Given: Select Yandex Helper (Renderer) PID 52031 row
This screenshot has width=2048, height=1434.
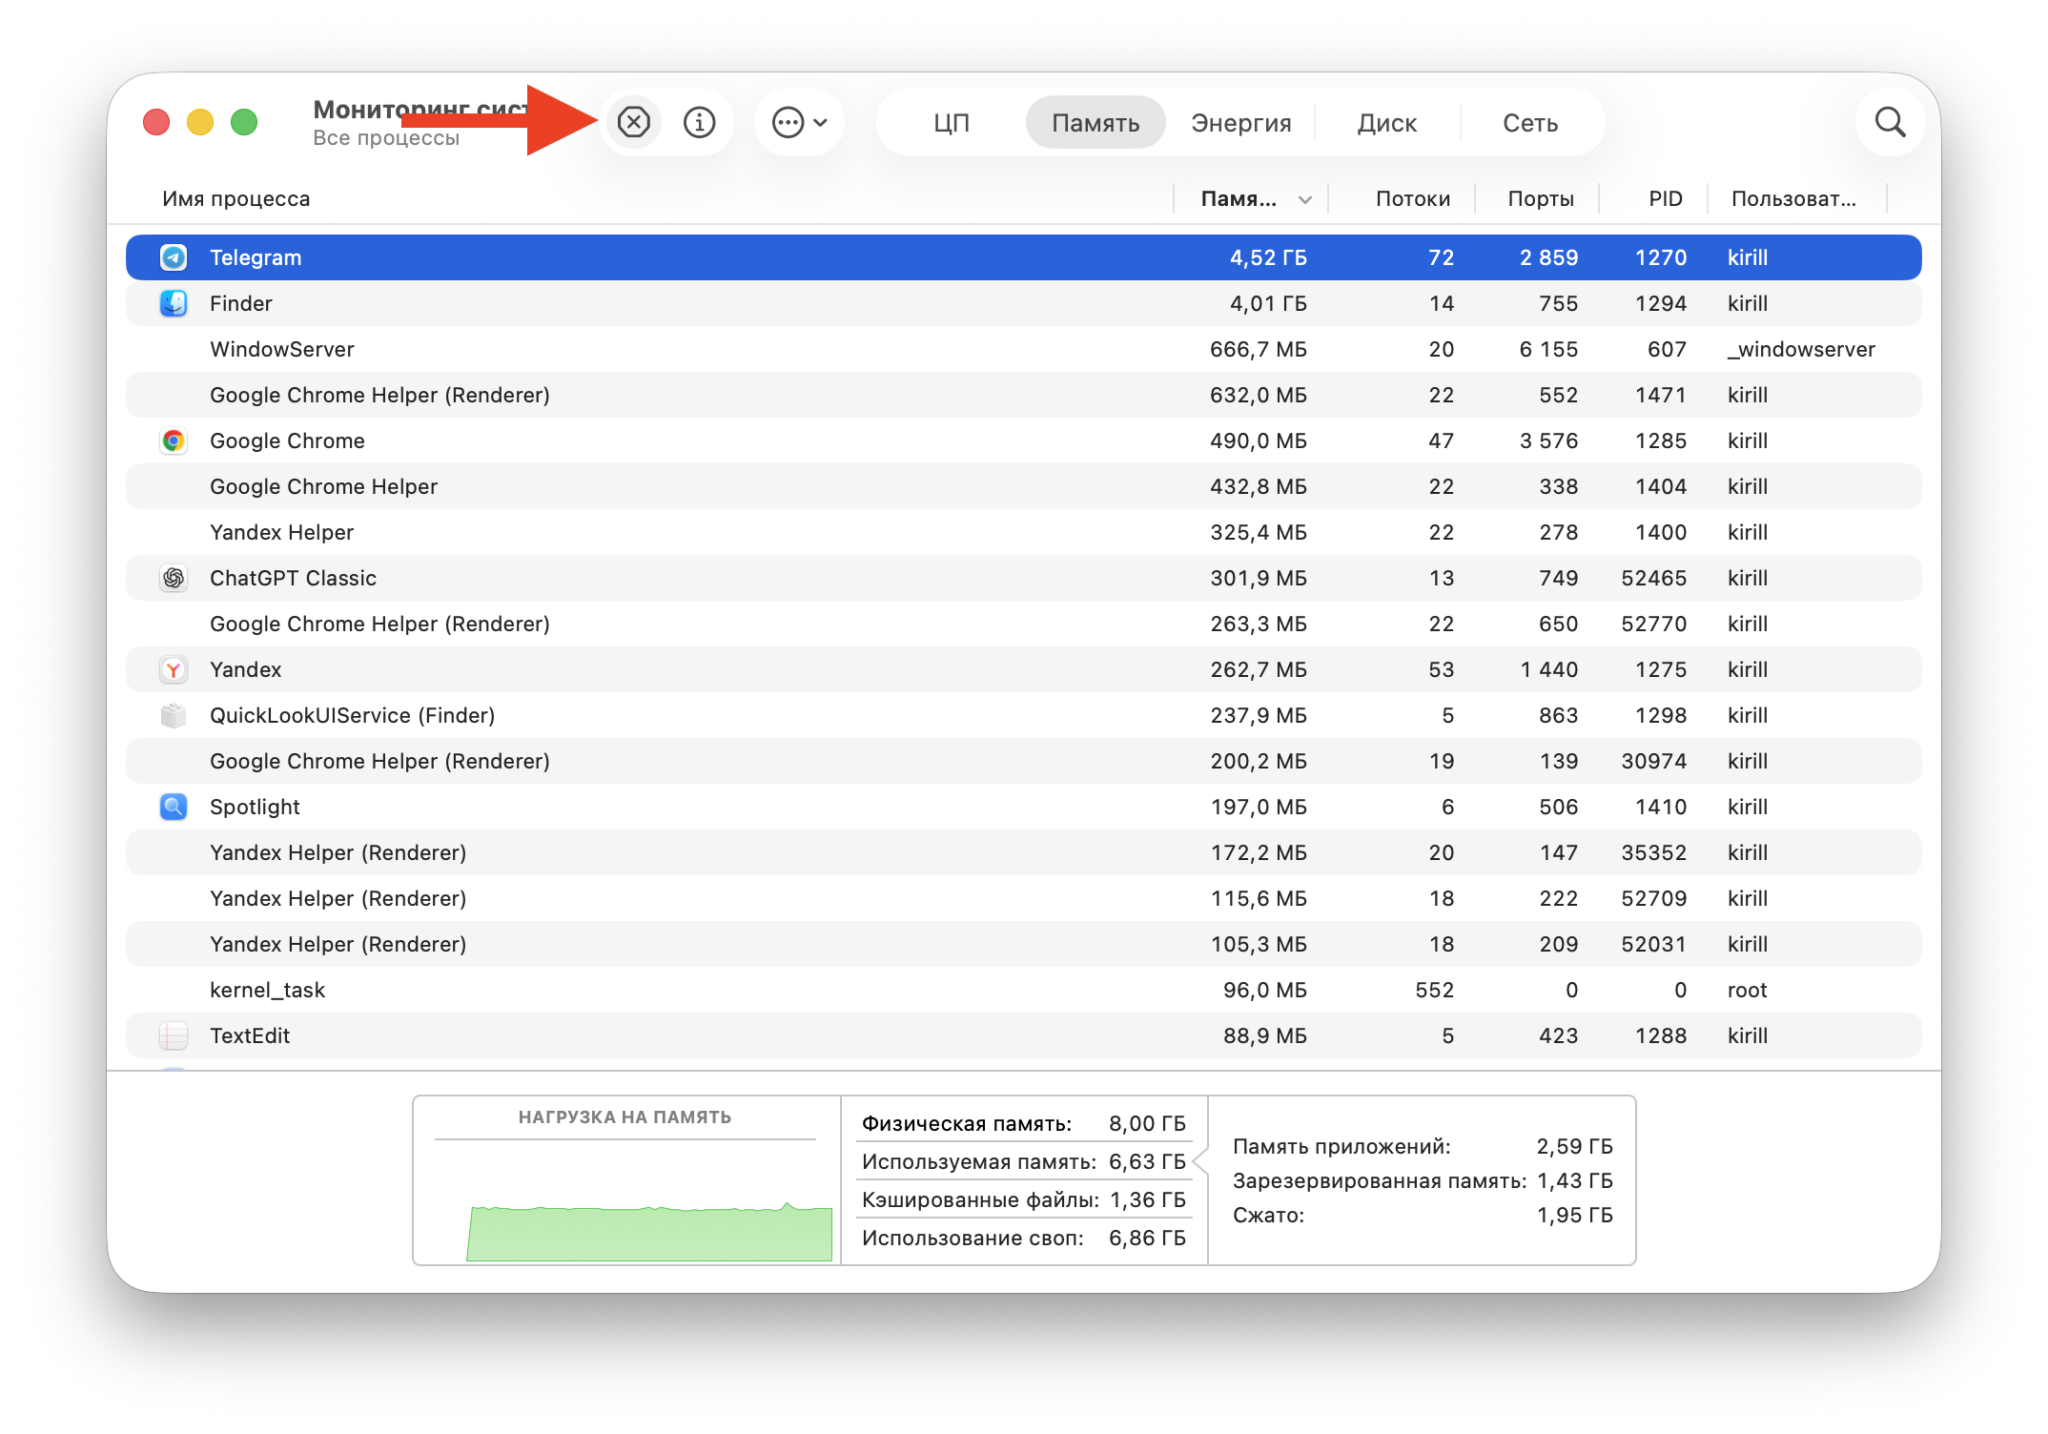Looking at the screenshot, I should [x=1023, y=945].
